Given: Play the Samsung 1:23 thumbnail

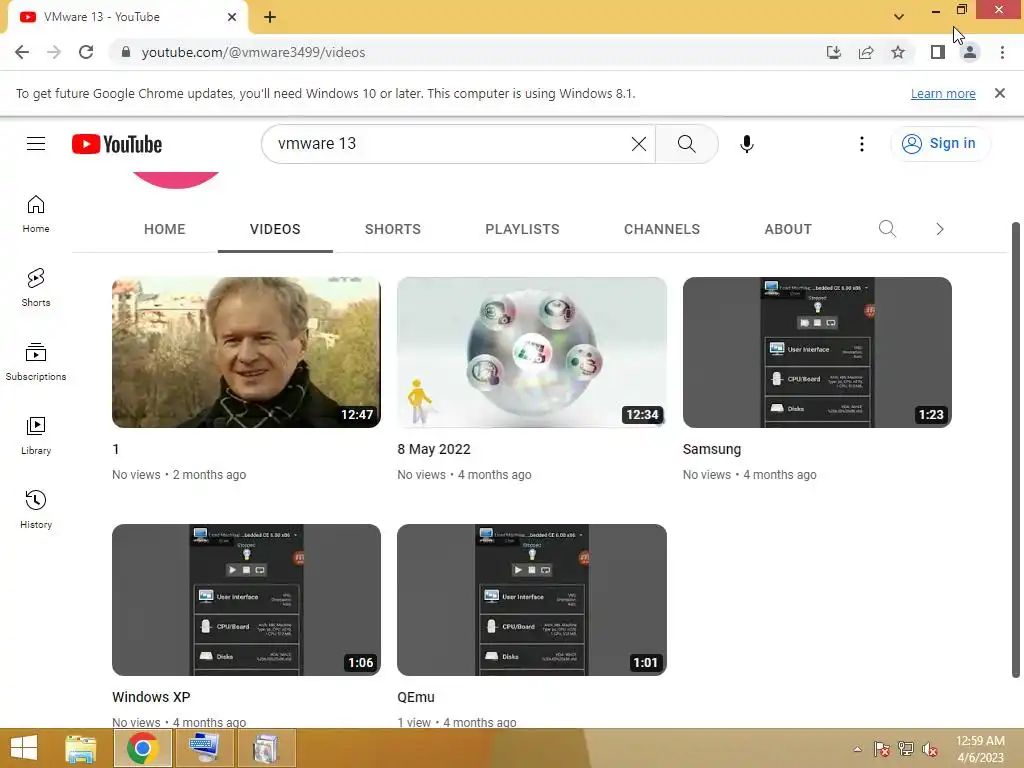Looking at the screenshot, I should (x=817, y=353).
